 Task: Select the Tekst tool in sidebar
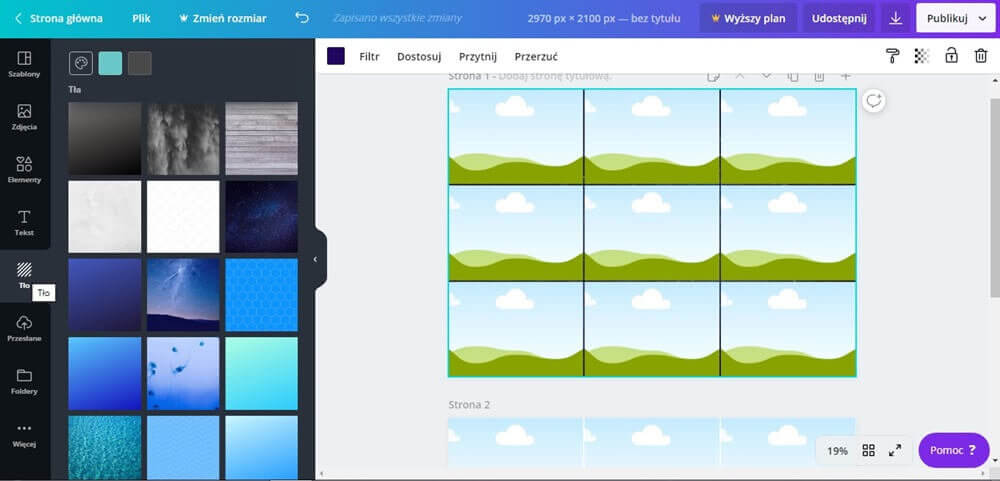[x=24, y=222]
